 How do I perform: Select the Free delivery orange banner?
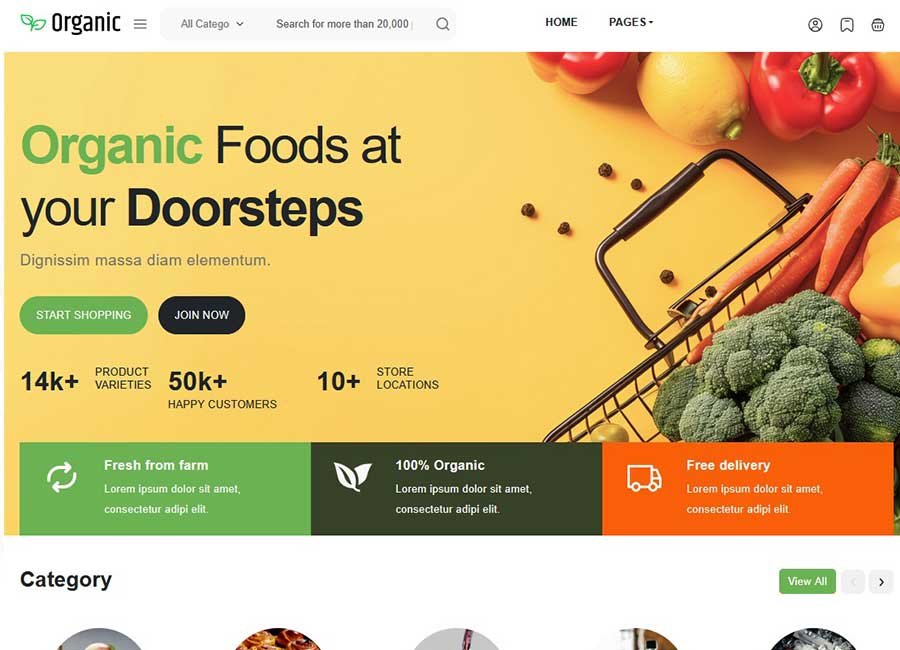point(748,489)
